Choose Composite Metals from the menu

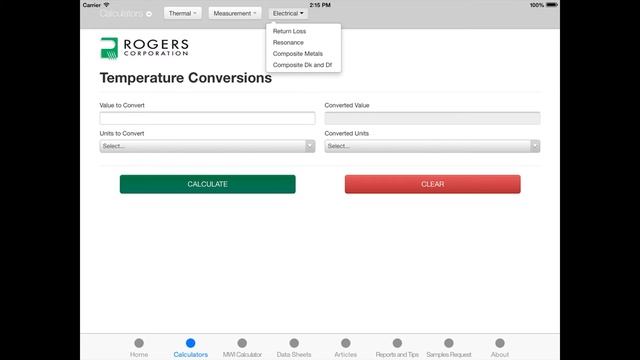click(298, 53)
